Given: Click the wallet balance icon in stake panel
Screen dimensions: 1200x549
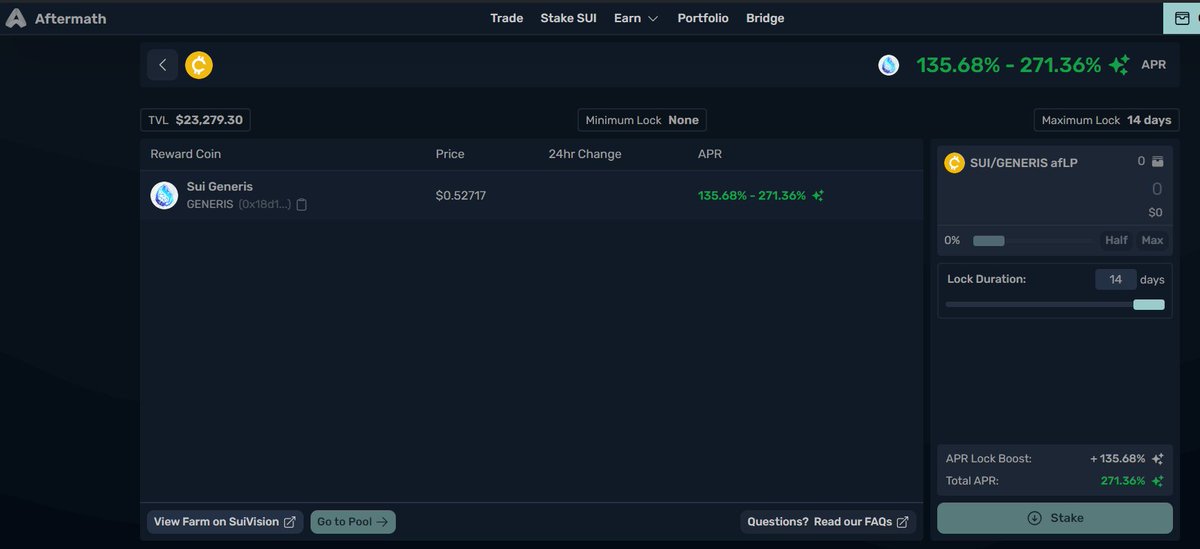Looking at the screenshot, I should point(1157,162).
